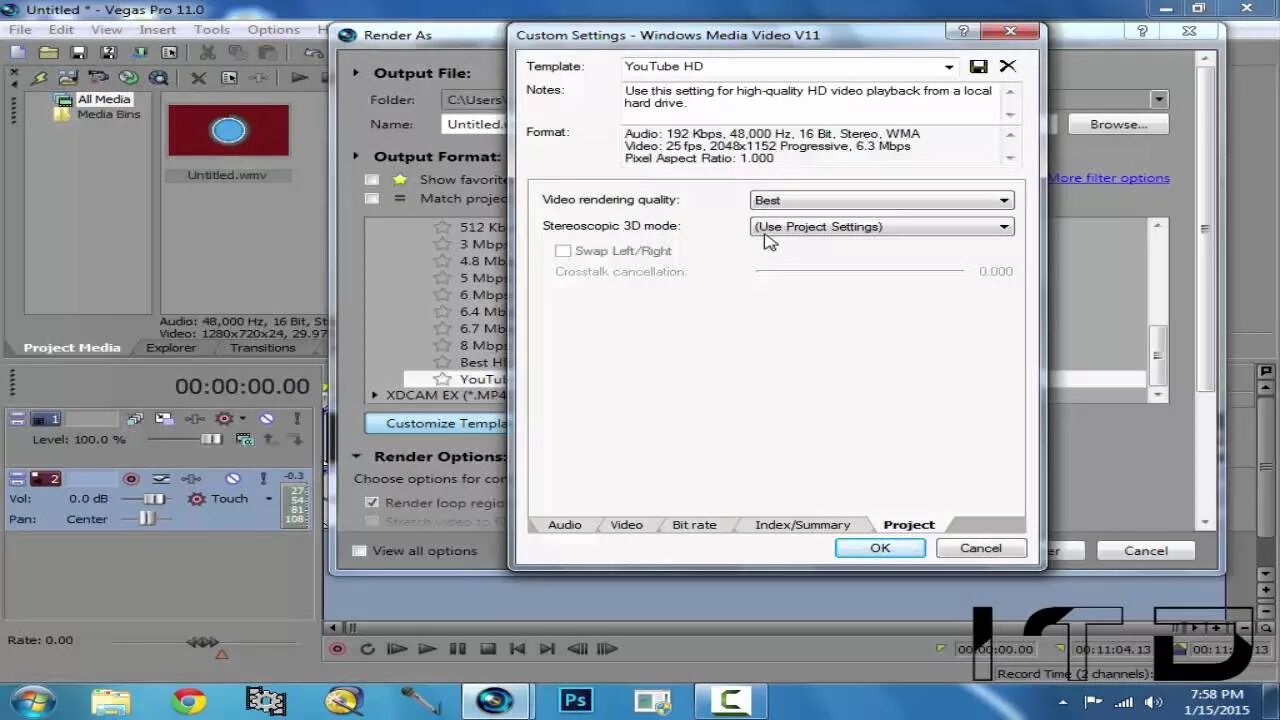Click the Go to End icon
The width and height of the screenshot is (1280, 720).
point(547,649)
